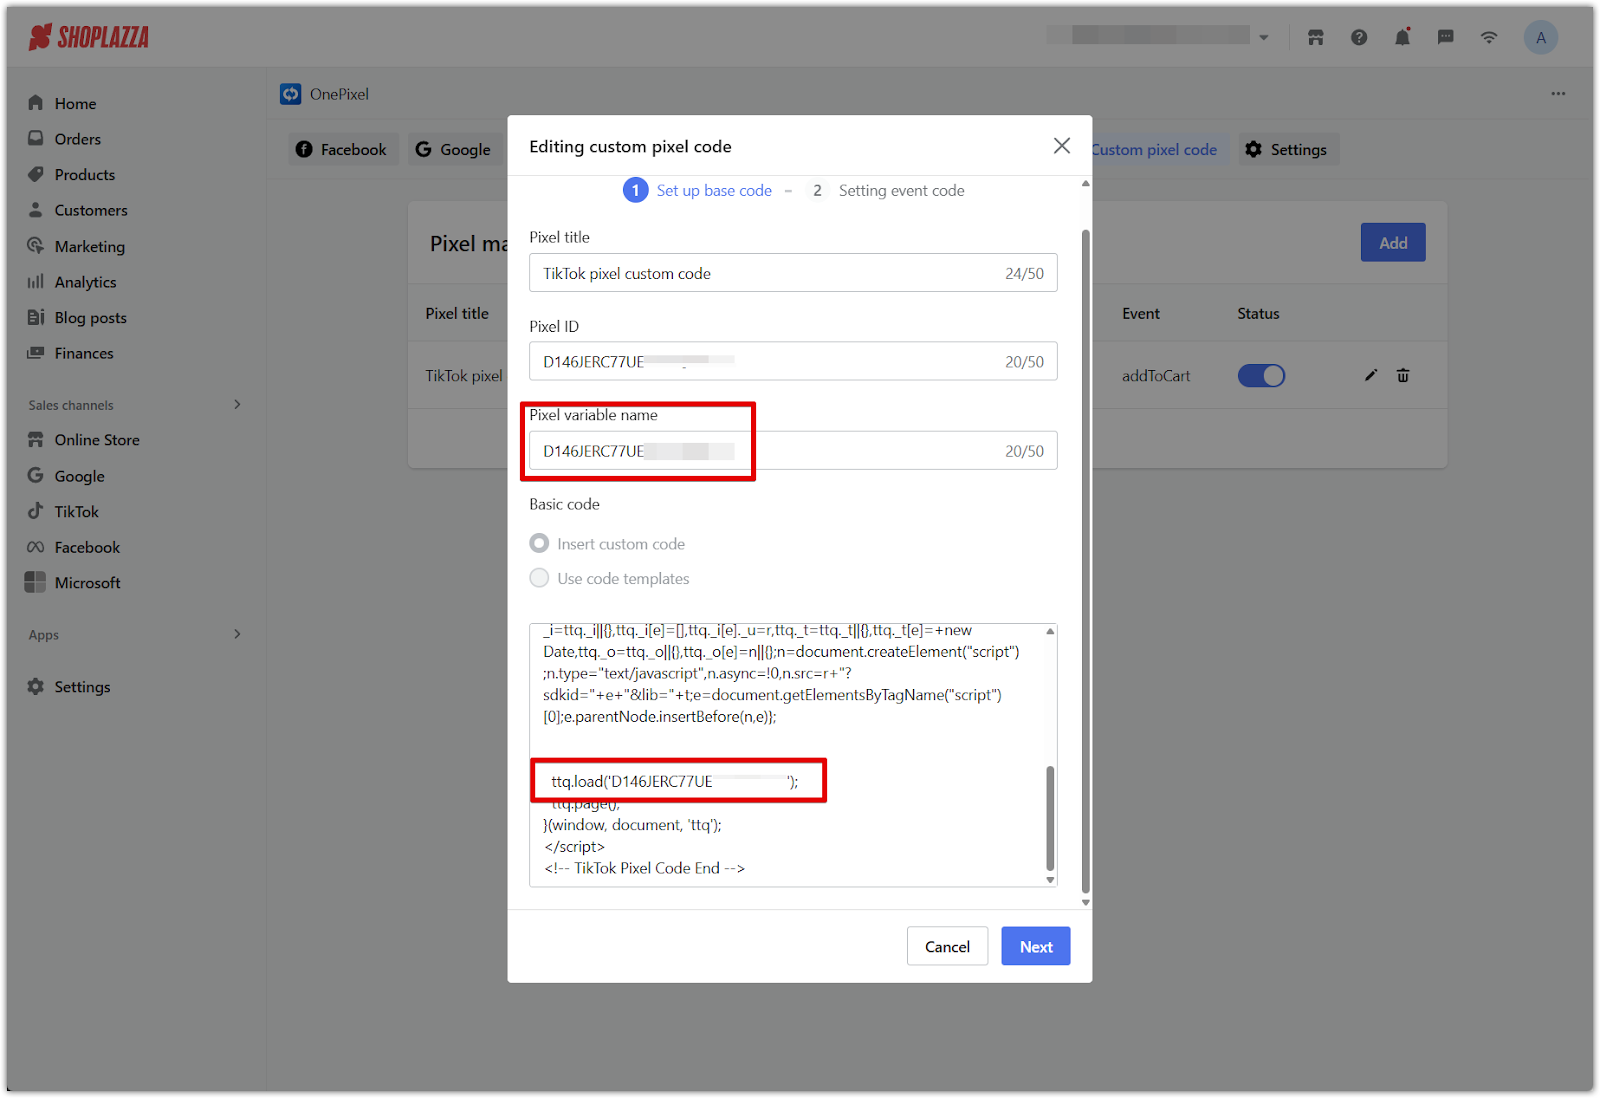Screen dimensions: 1600x1098
Task: Open the notifications bell
Action: click(x=1403, y=38)
